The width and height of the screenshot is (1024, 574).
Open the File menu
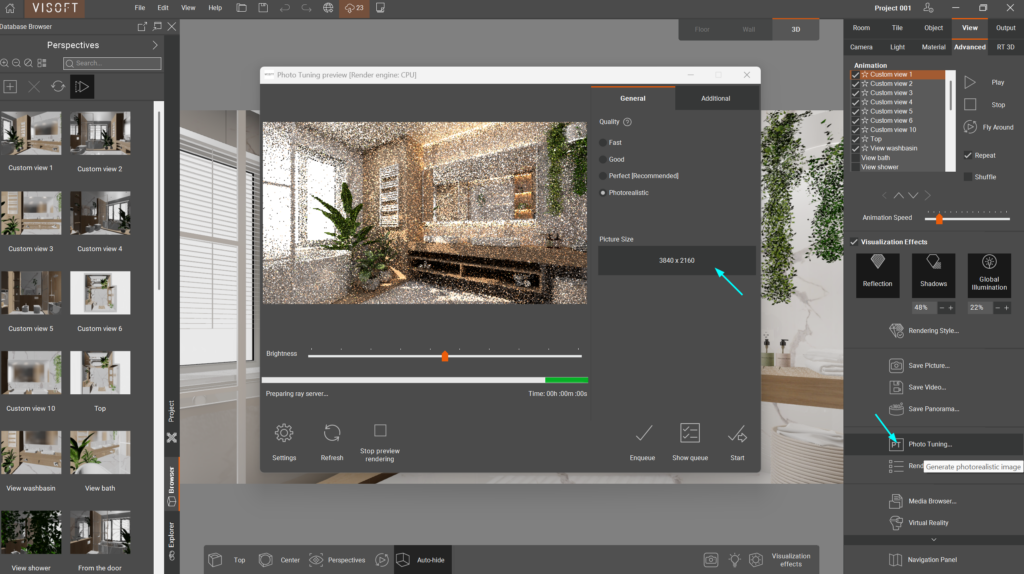(x=140, y=8)
